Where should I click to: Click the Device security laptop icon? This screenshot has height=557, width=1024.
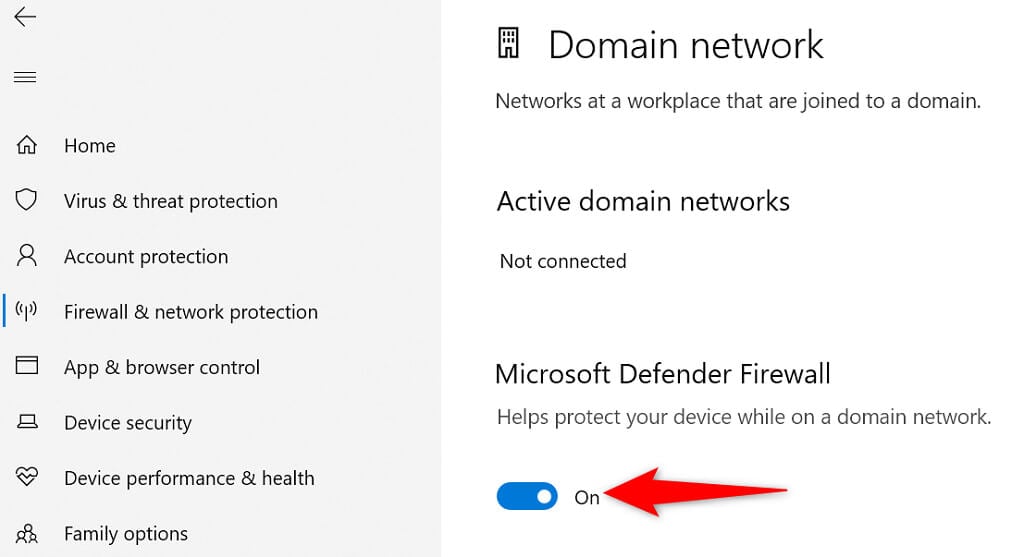tap(26, 423)
